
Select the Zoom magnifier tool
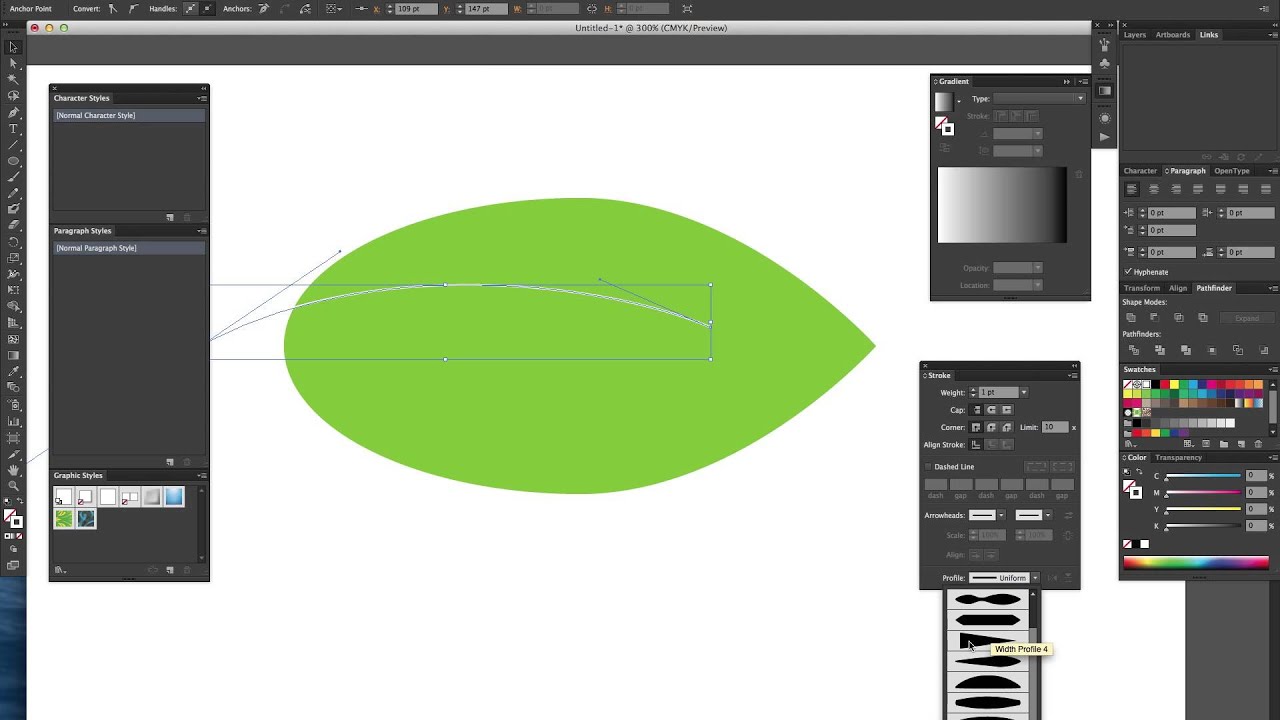[13, 485]
